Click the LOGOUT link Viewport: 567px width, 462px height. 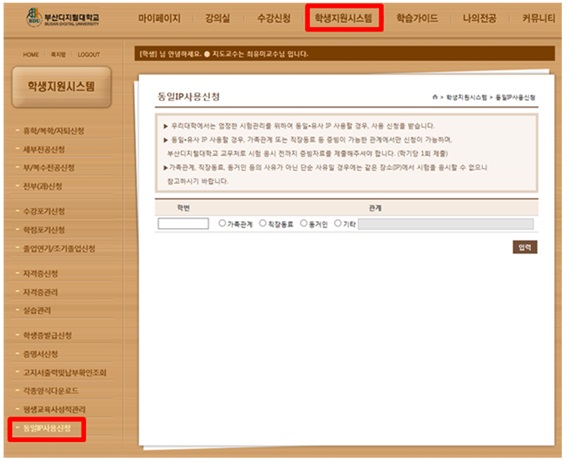click(89, 55)
